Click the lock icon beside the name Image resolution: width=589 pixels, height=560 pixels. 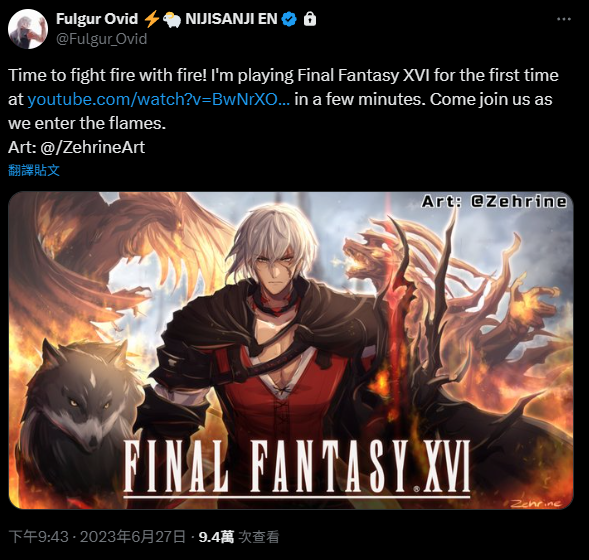pos(310,19)
